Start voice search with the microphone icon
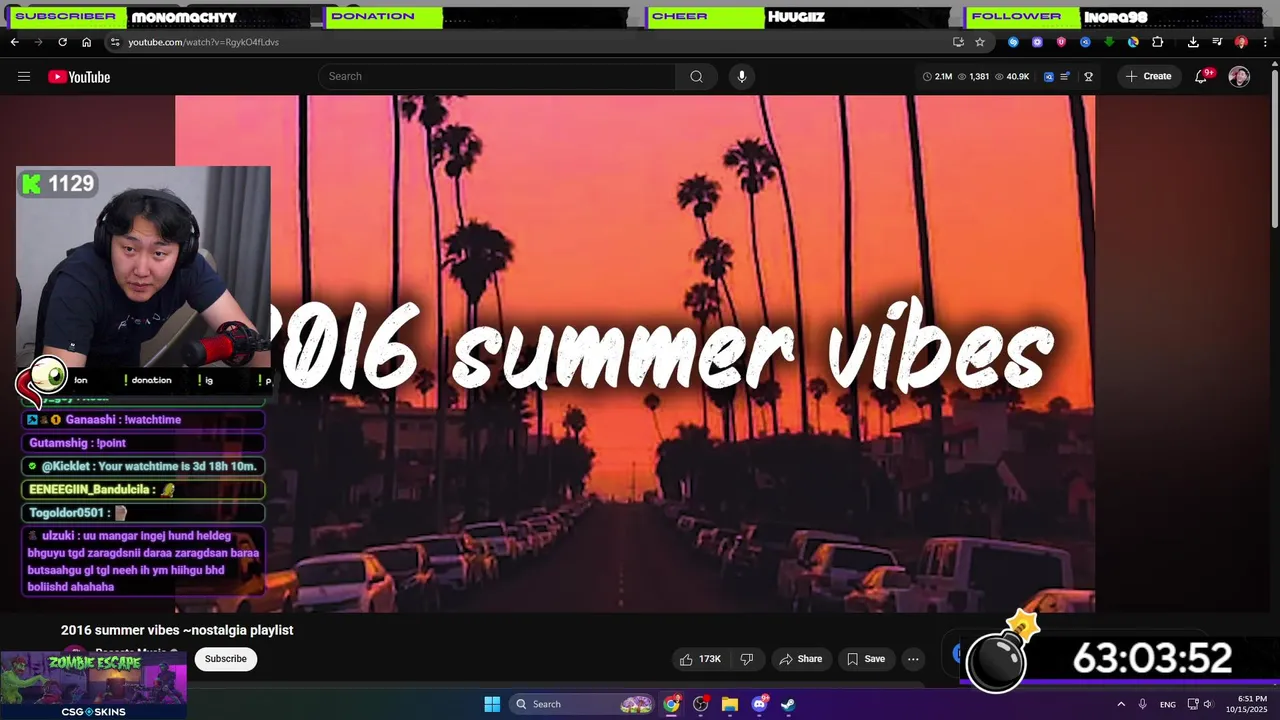Image resolution: width=1280 pixels, height=720 pixels. tap(741, 77)
